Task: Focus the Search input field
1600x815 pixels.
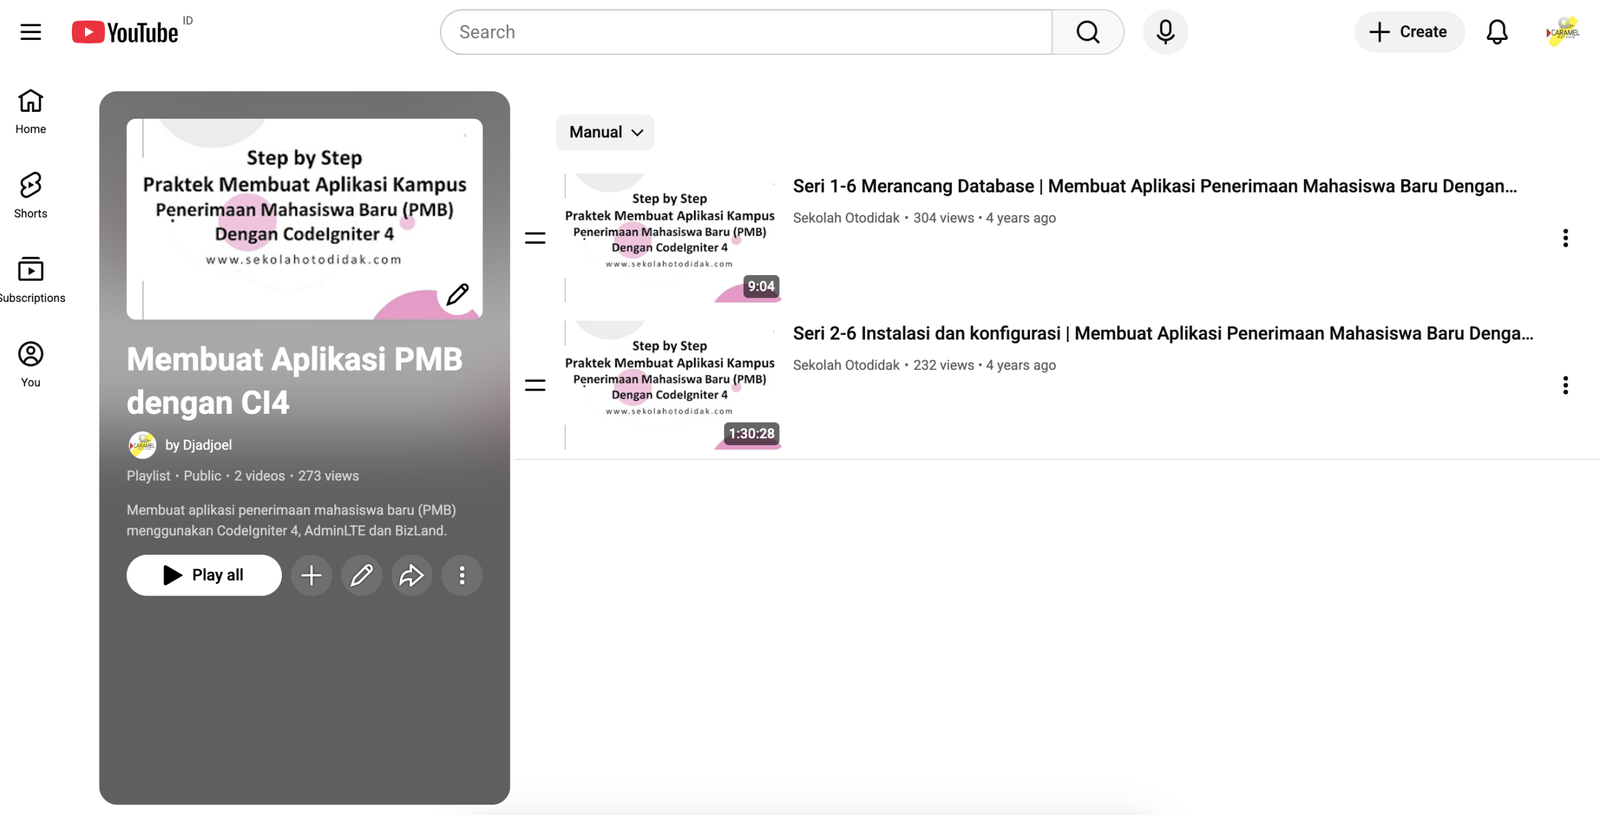Action: [x=746, y=32]
